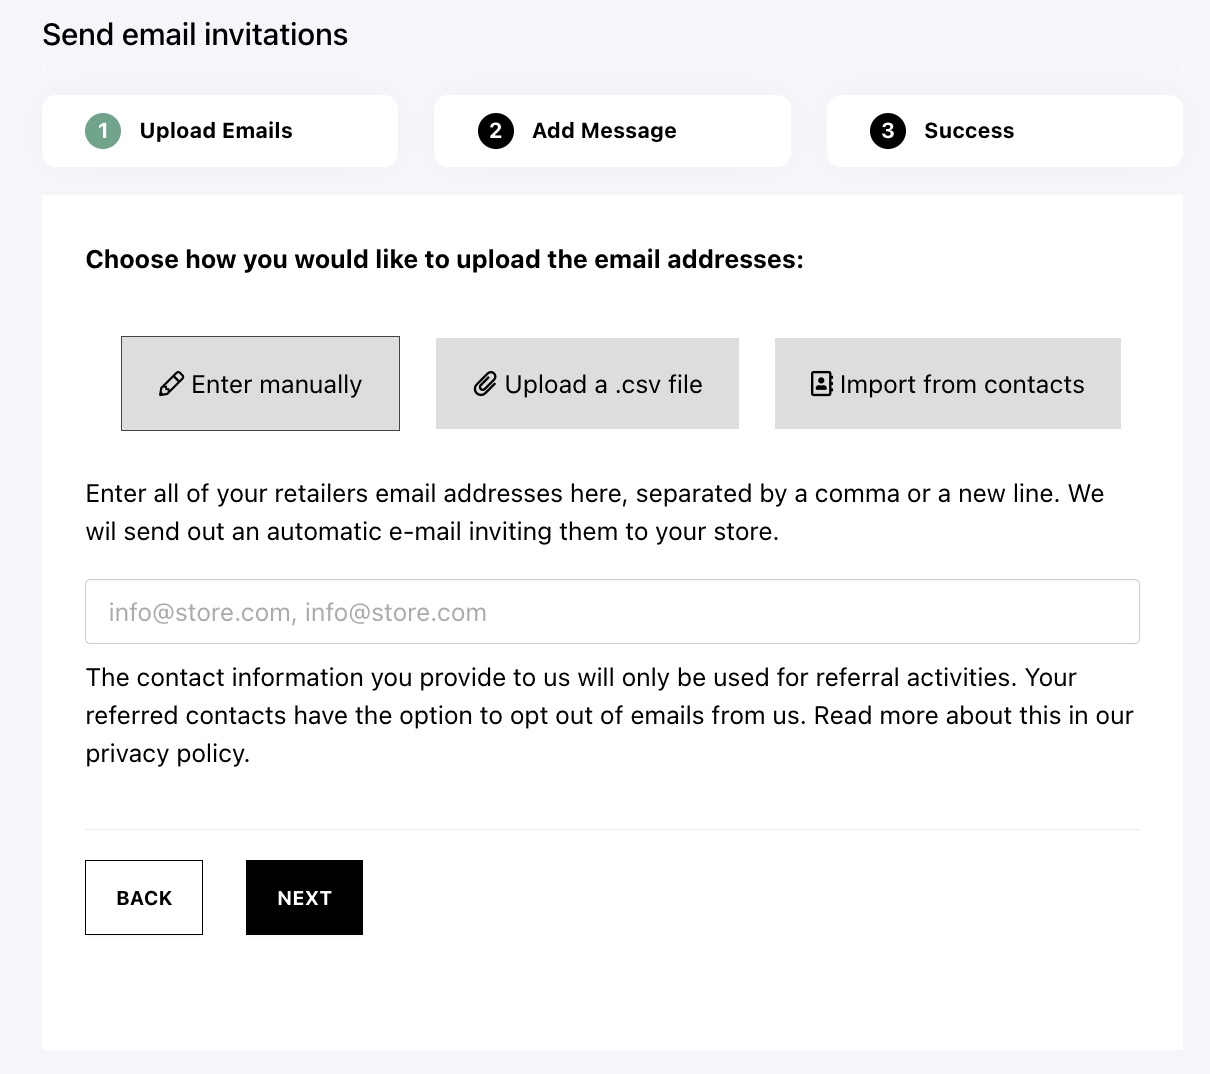1210x1074 pixels.
Task: Click the Send email invitations heading
Action: (195, 35)
